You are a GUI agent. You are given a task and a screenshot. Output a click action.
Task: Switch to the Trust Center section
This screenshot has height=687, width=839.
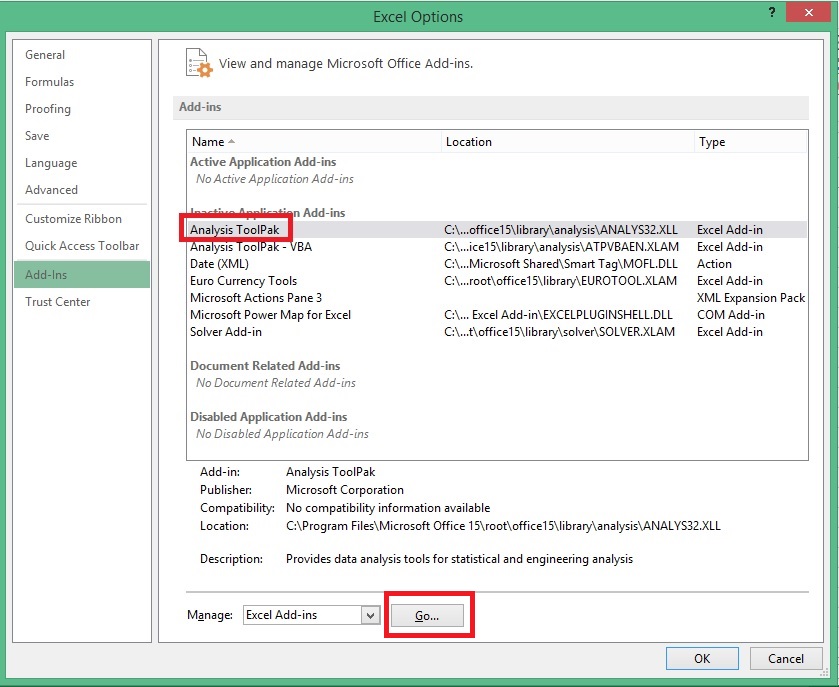pyautogui.click(x=57, y=301)
